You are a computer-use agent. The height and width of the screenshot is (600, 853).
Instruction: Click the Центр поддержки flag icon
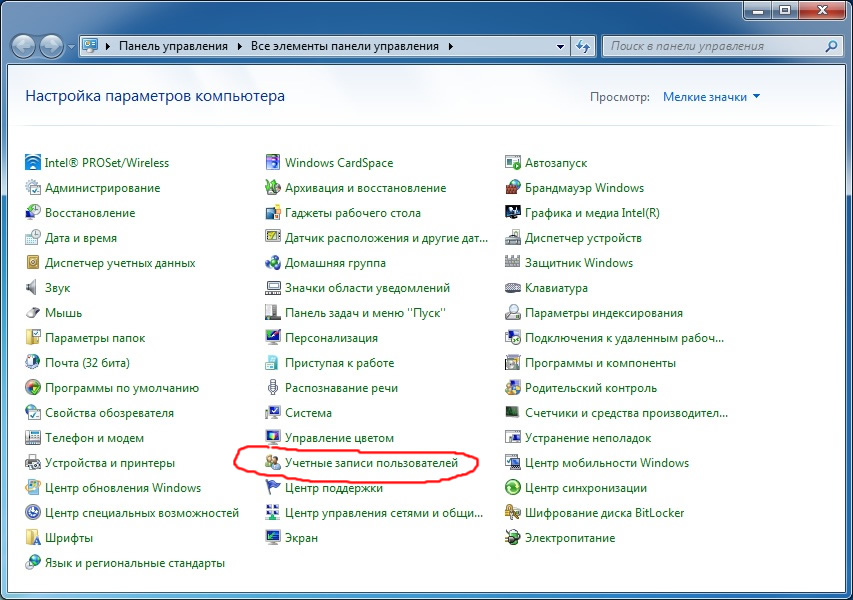[273, 488]
